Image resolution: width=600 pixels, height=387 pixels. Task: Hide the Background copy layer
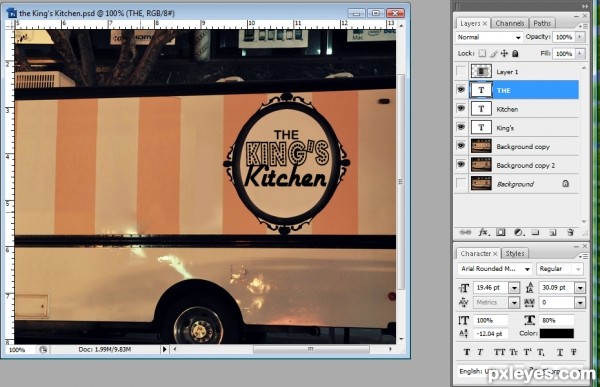coord(461,146)
